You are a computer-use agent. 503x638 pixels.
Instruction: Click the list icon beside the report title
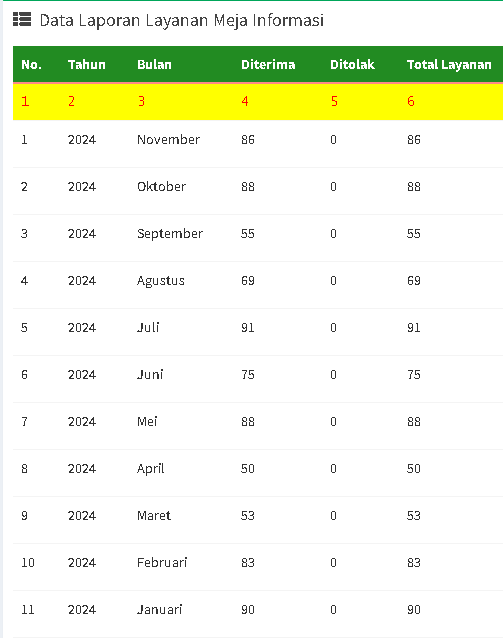[22, 19]
